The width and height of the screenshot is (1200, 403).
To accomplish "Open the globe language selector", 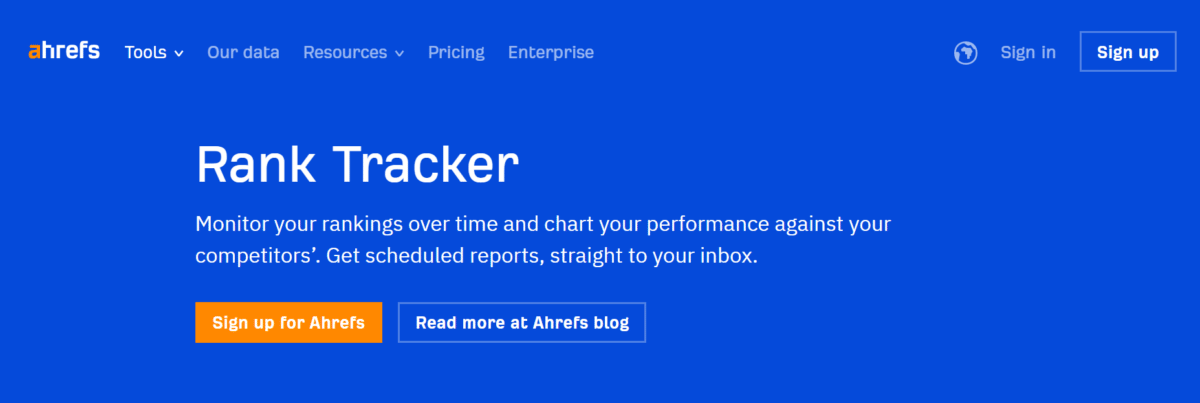I will pos(965,52).
